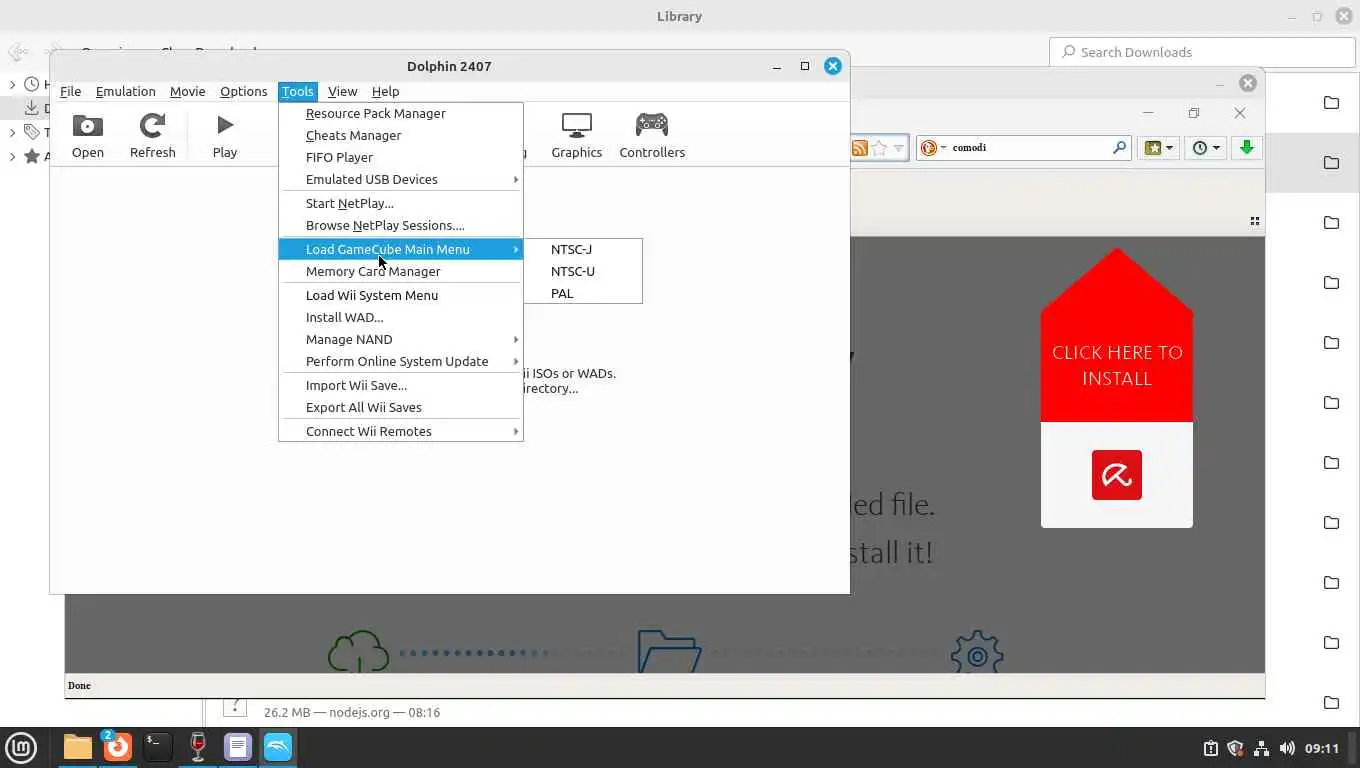Click the red CLICK HERE TO INSTALL banner
Image resolution: width=1360 pixels, height=768 pixels.
1117,365
